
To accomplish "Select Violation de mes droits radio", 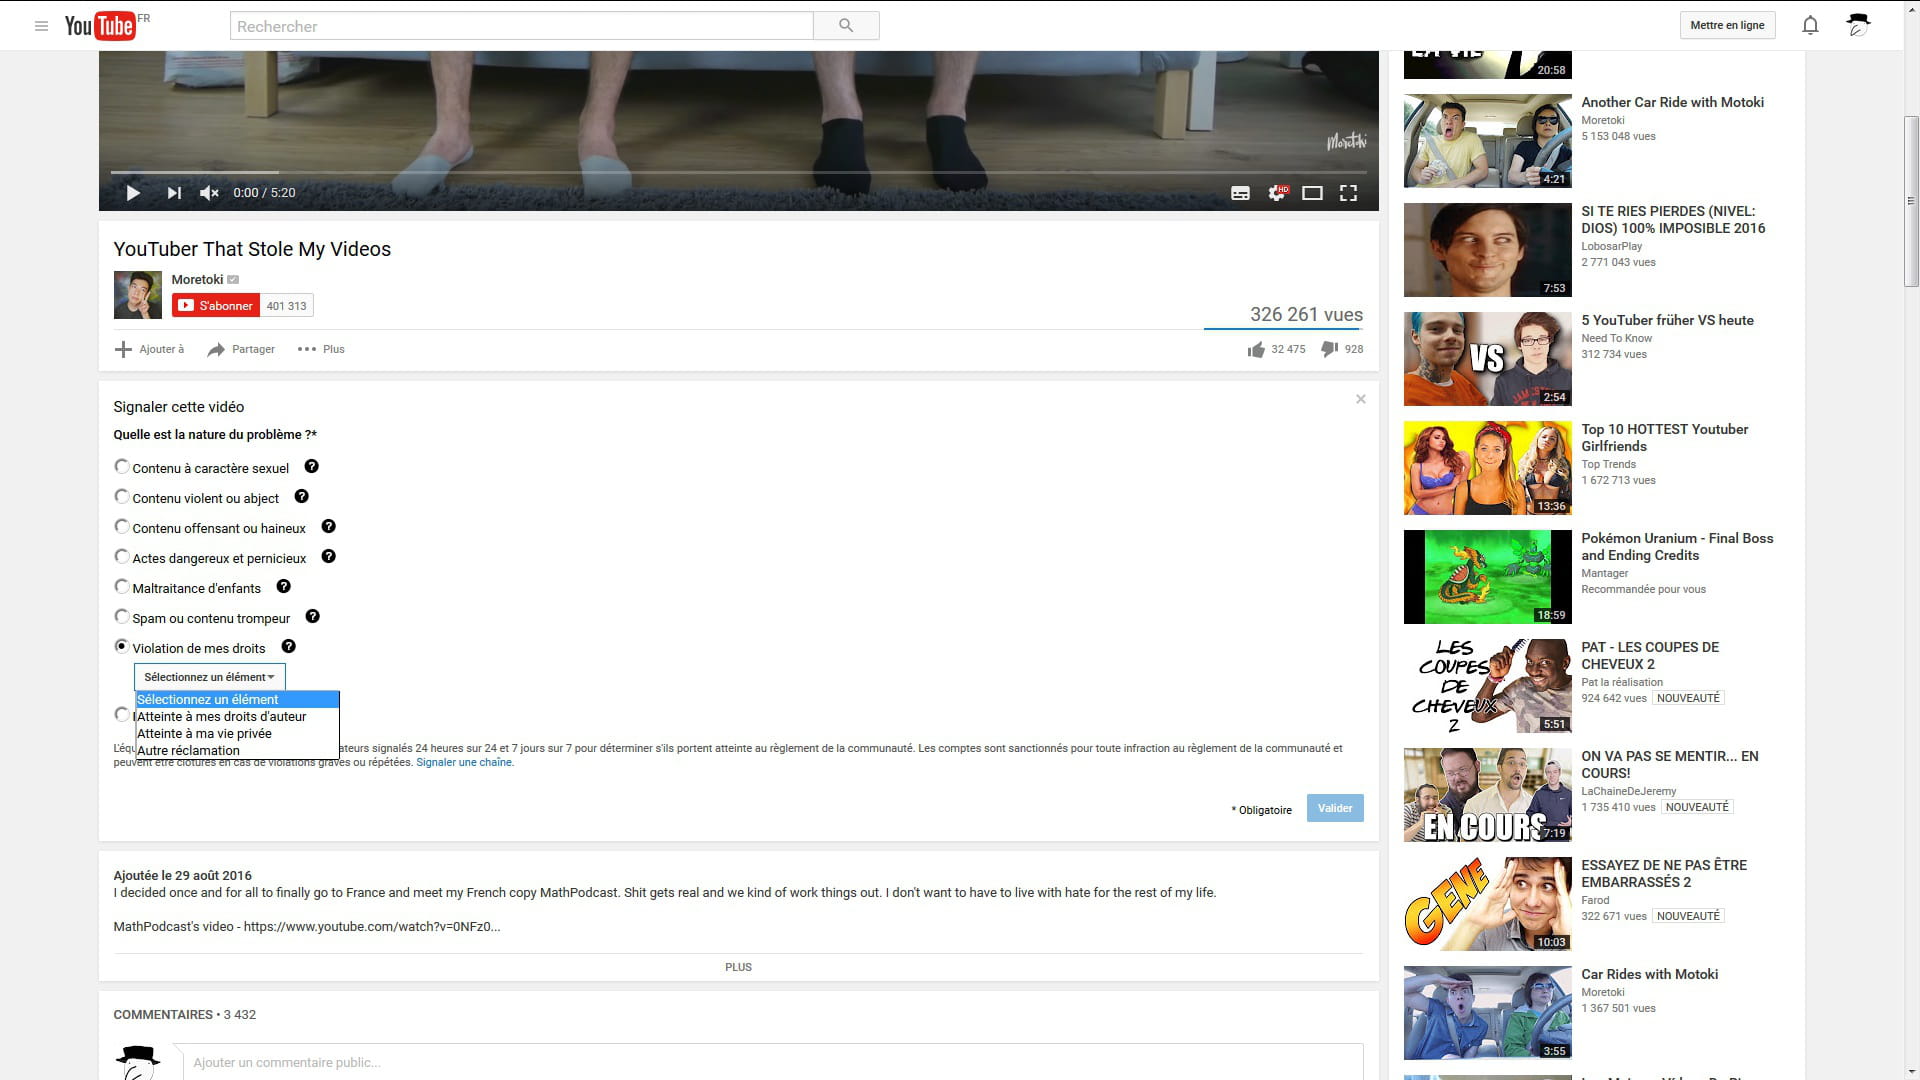I will pyautogui.click(x=122, y=646).
